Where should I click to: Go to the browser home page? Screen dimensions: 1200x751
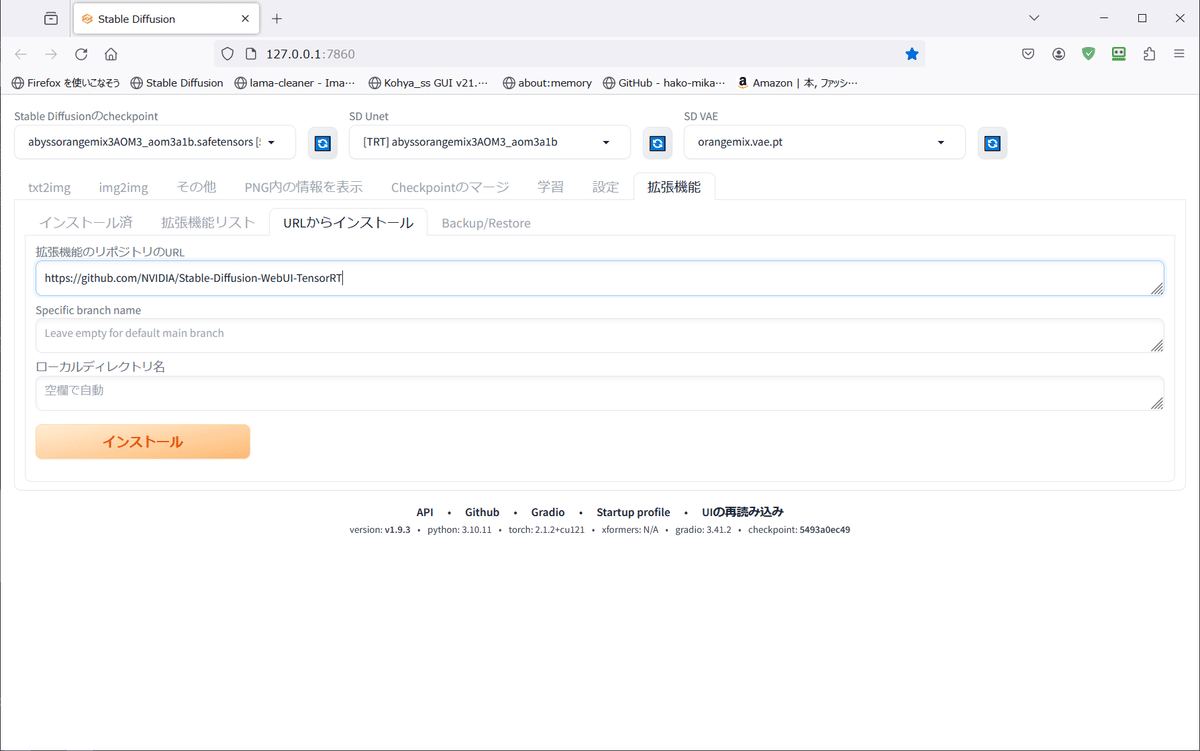click(x=111, y=54)
